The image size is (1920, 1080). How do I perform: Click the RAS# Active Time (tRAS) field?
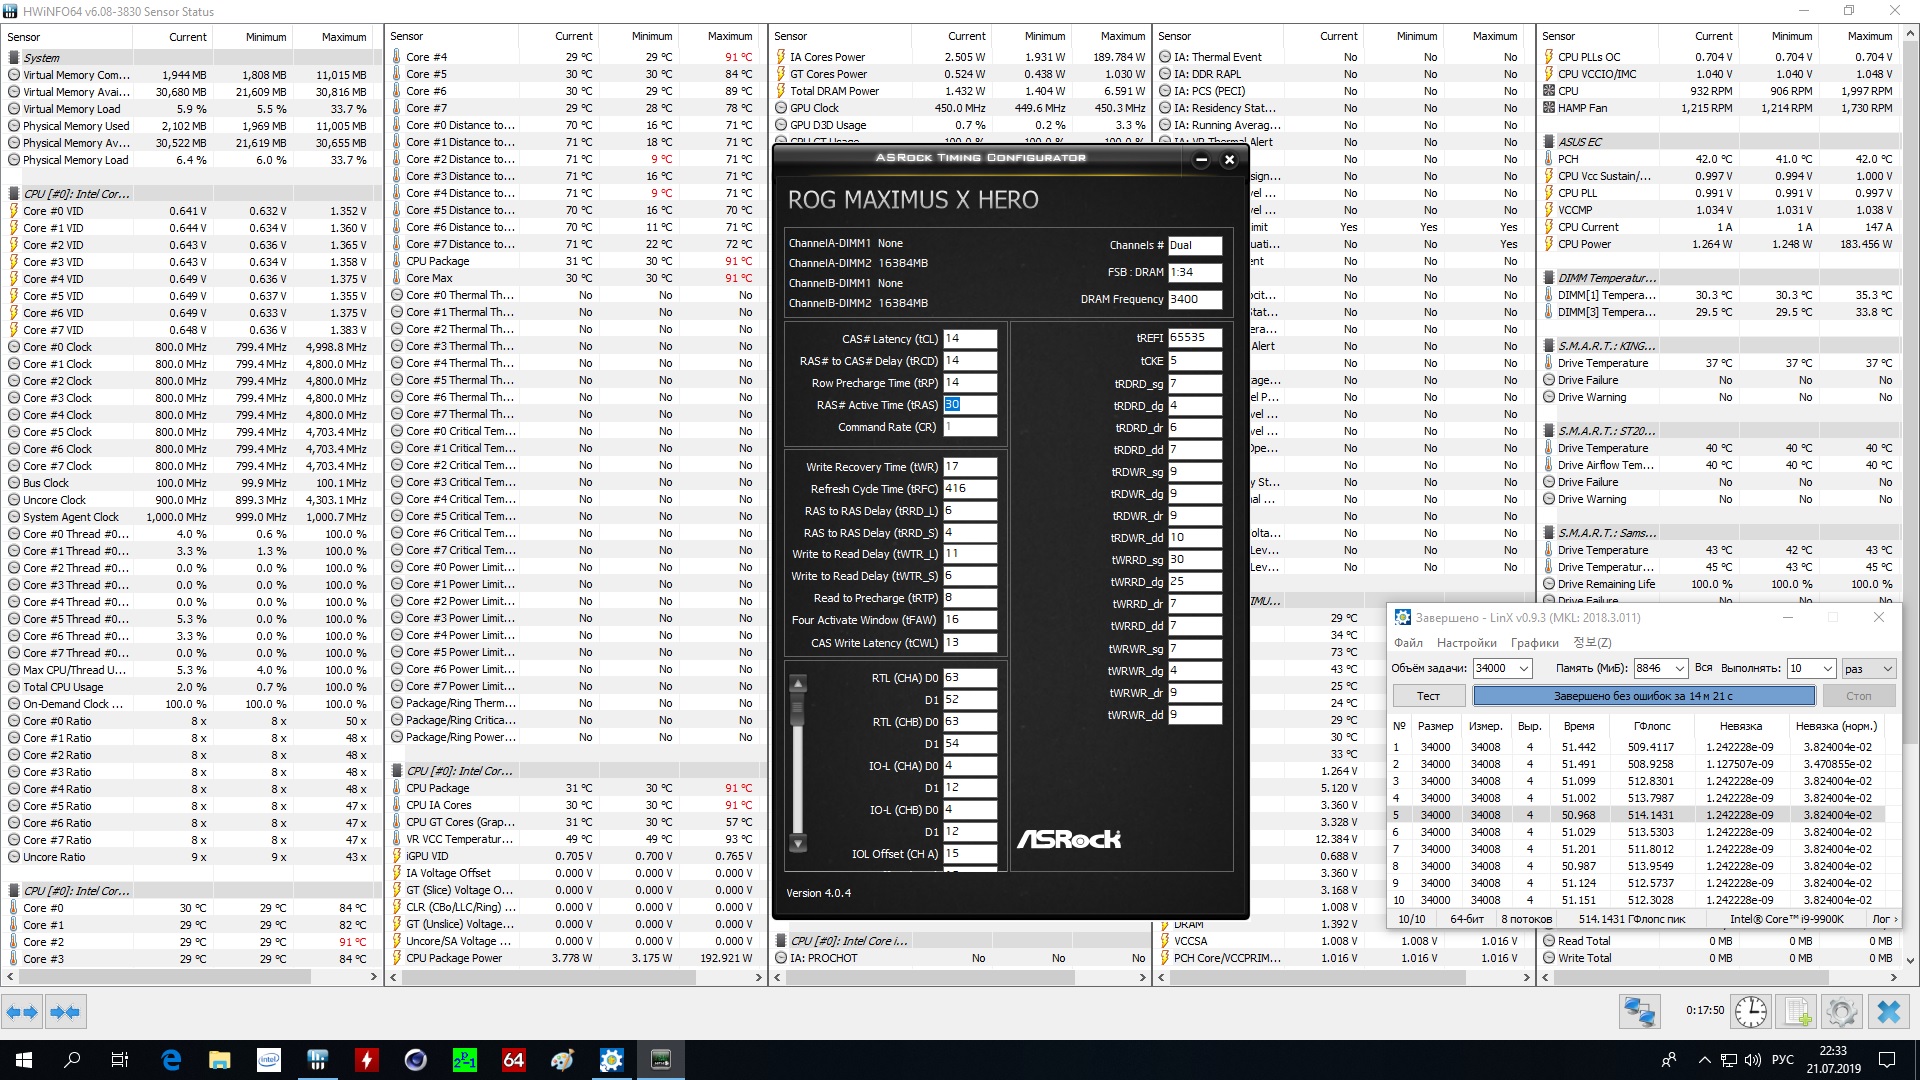click(968, 405)
